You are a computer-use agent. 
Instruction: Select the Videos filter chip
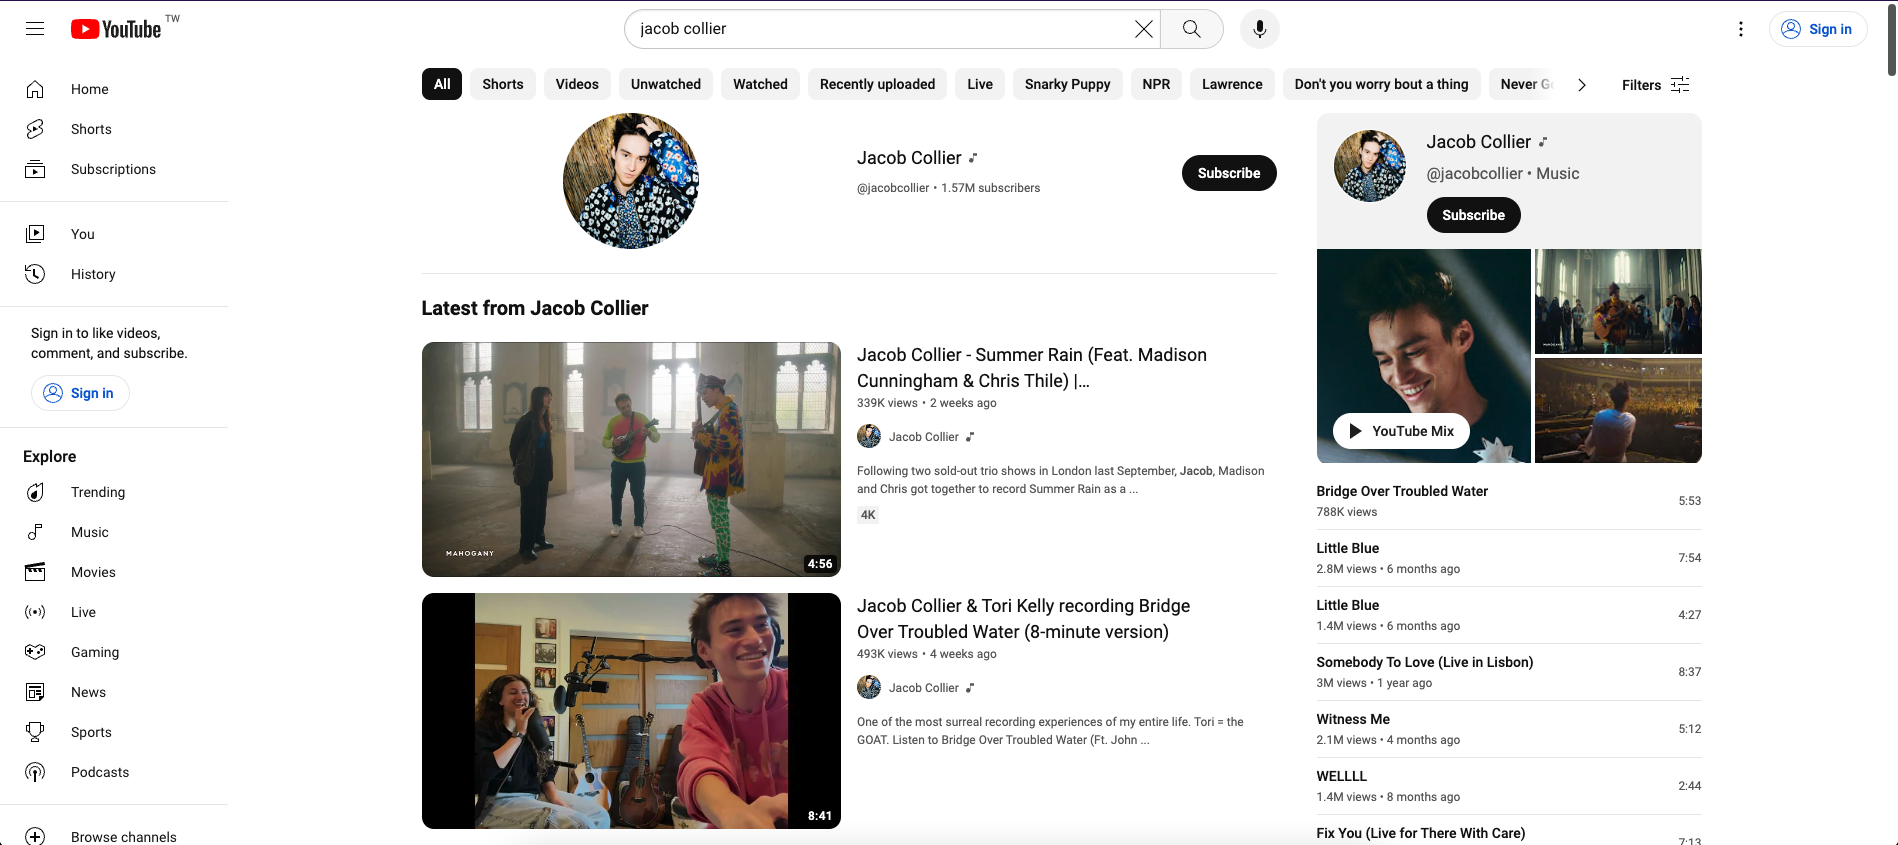(577, 84)
